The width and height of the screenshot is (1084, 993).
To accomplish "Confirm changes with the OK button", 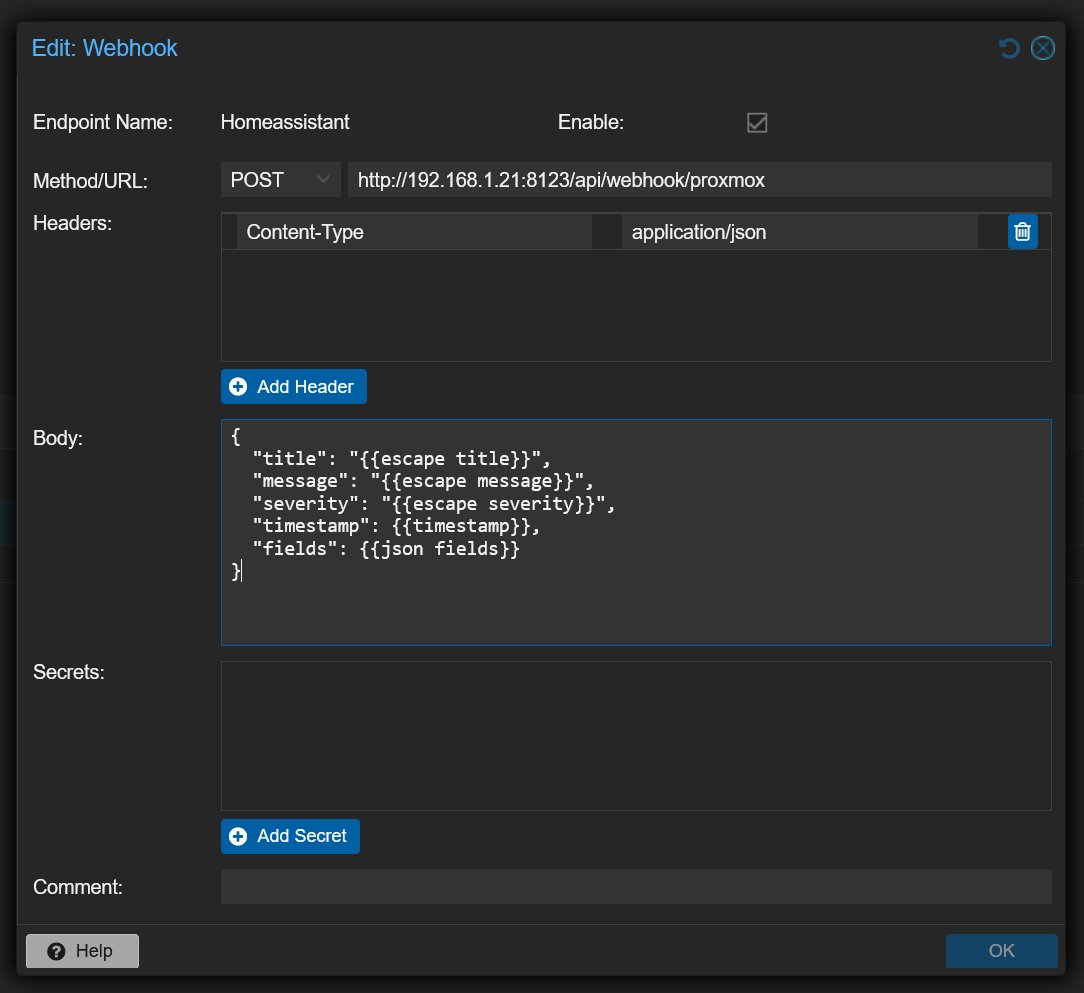I will [x=1001, y=951].
